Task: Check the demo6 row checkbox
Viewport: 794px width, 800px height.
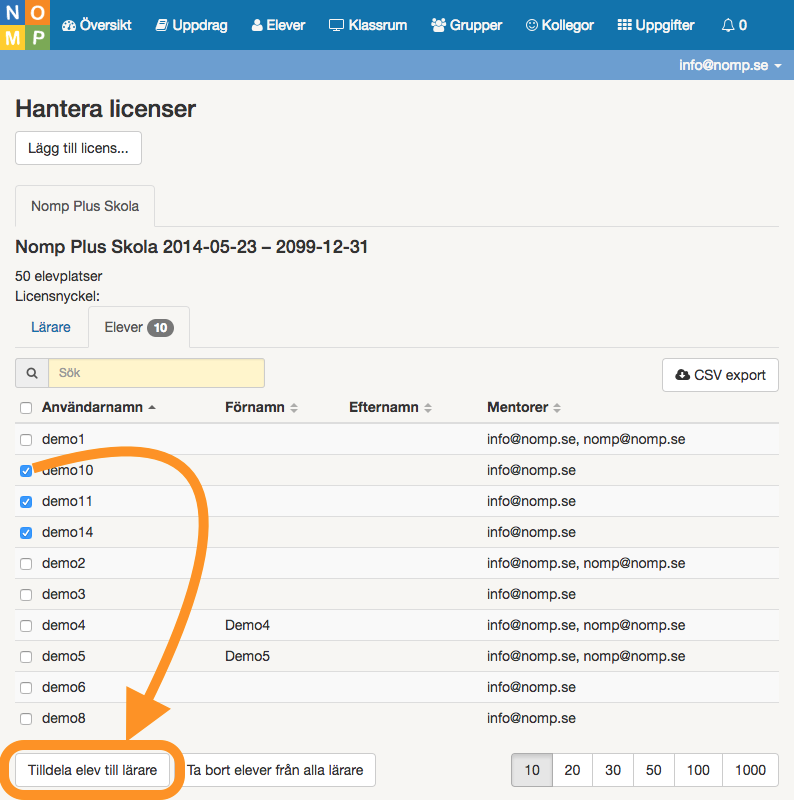Action: (x=26, y=688)
